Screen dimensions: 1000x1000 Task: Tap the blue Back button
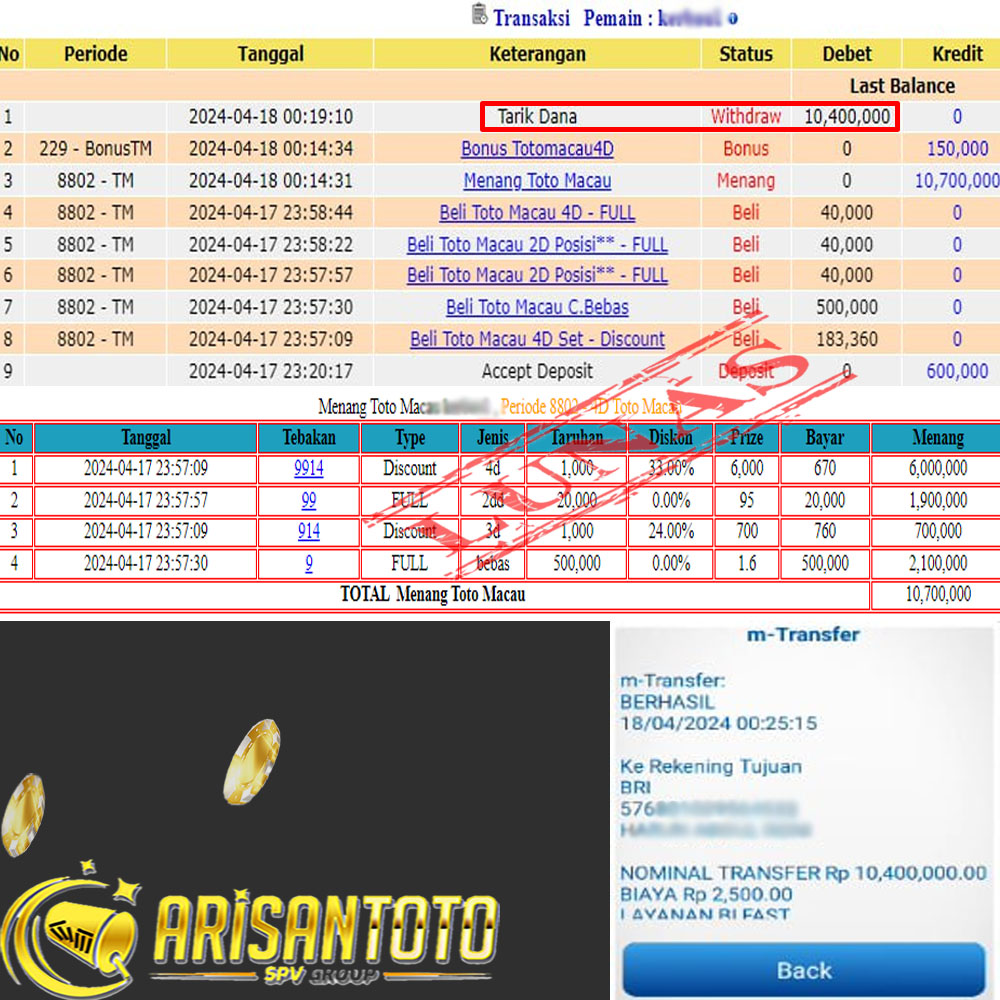[804, 969]
